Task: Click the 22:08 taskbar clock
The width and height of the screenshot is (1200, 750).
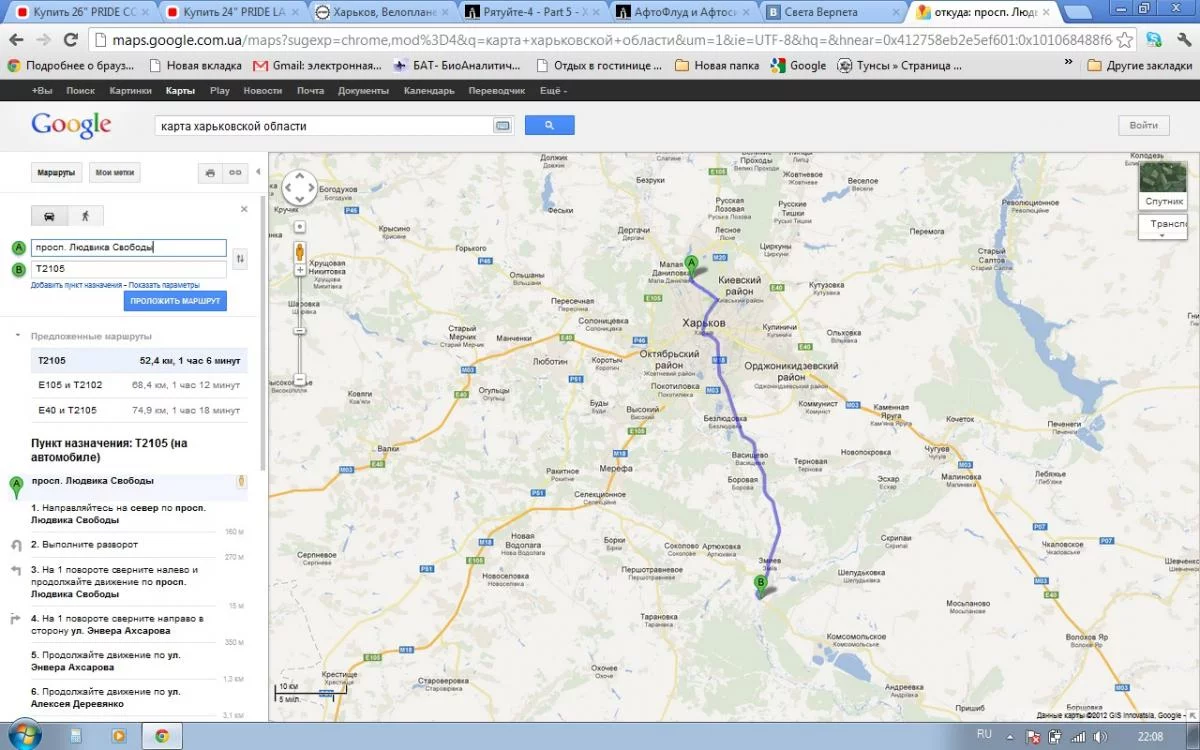Action: click(1150, 737)
